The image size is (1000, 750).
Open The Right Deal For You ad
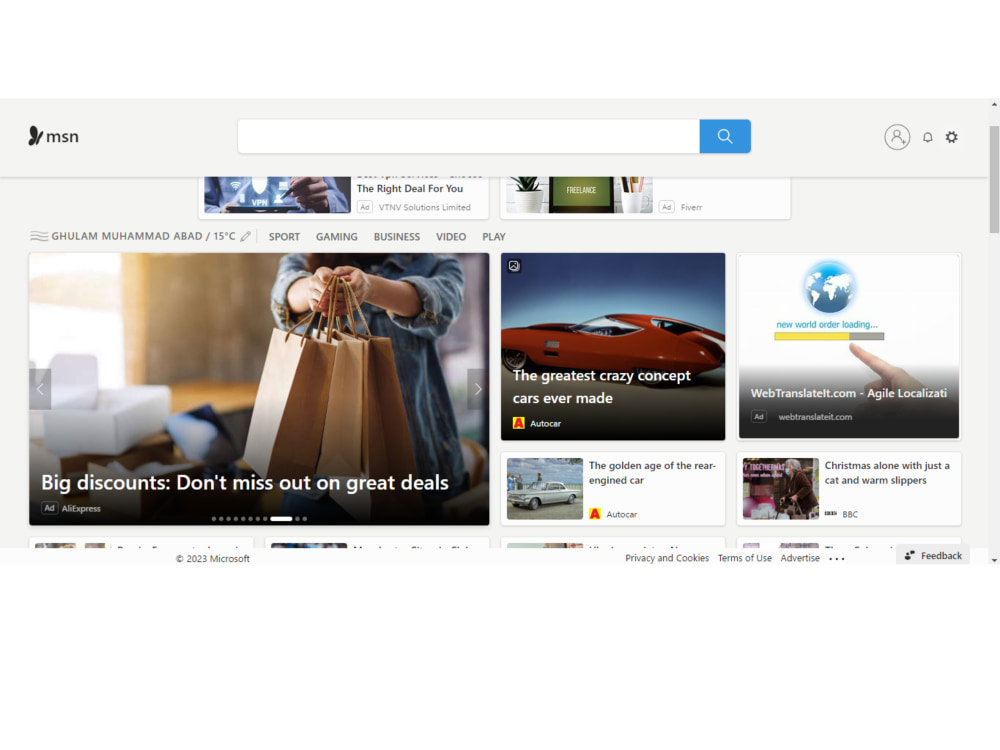409,189
